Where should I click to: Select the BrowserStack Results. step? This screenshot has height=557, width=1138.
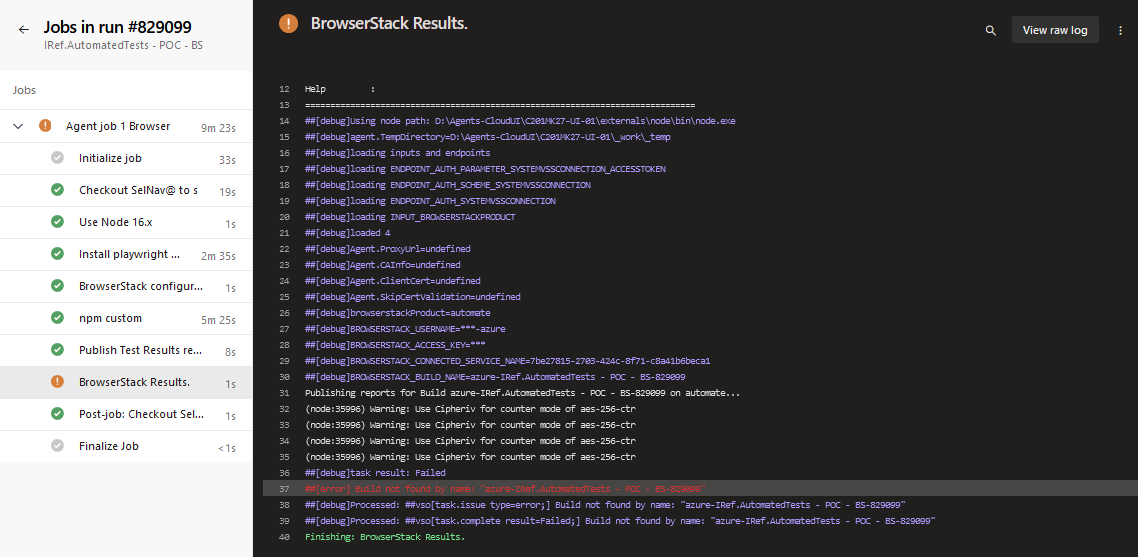pyautogui.click(x=126, y=382)
